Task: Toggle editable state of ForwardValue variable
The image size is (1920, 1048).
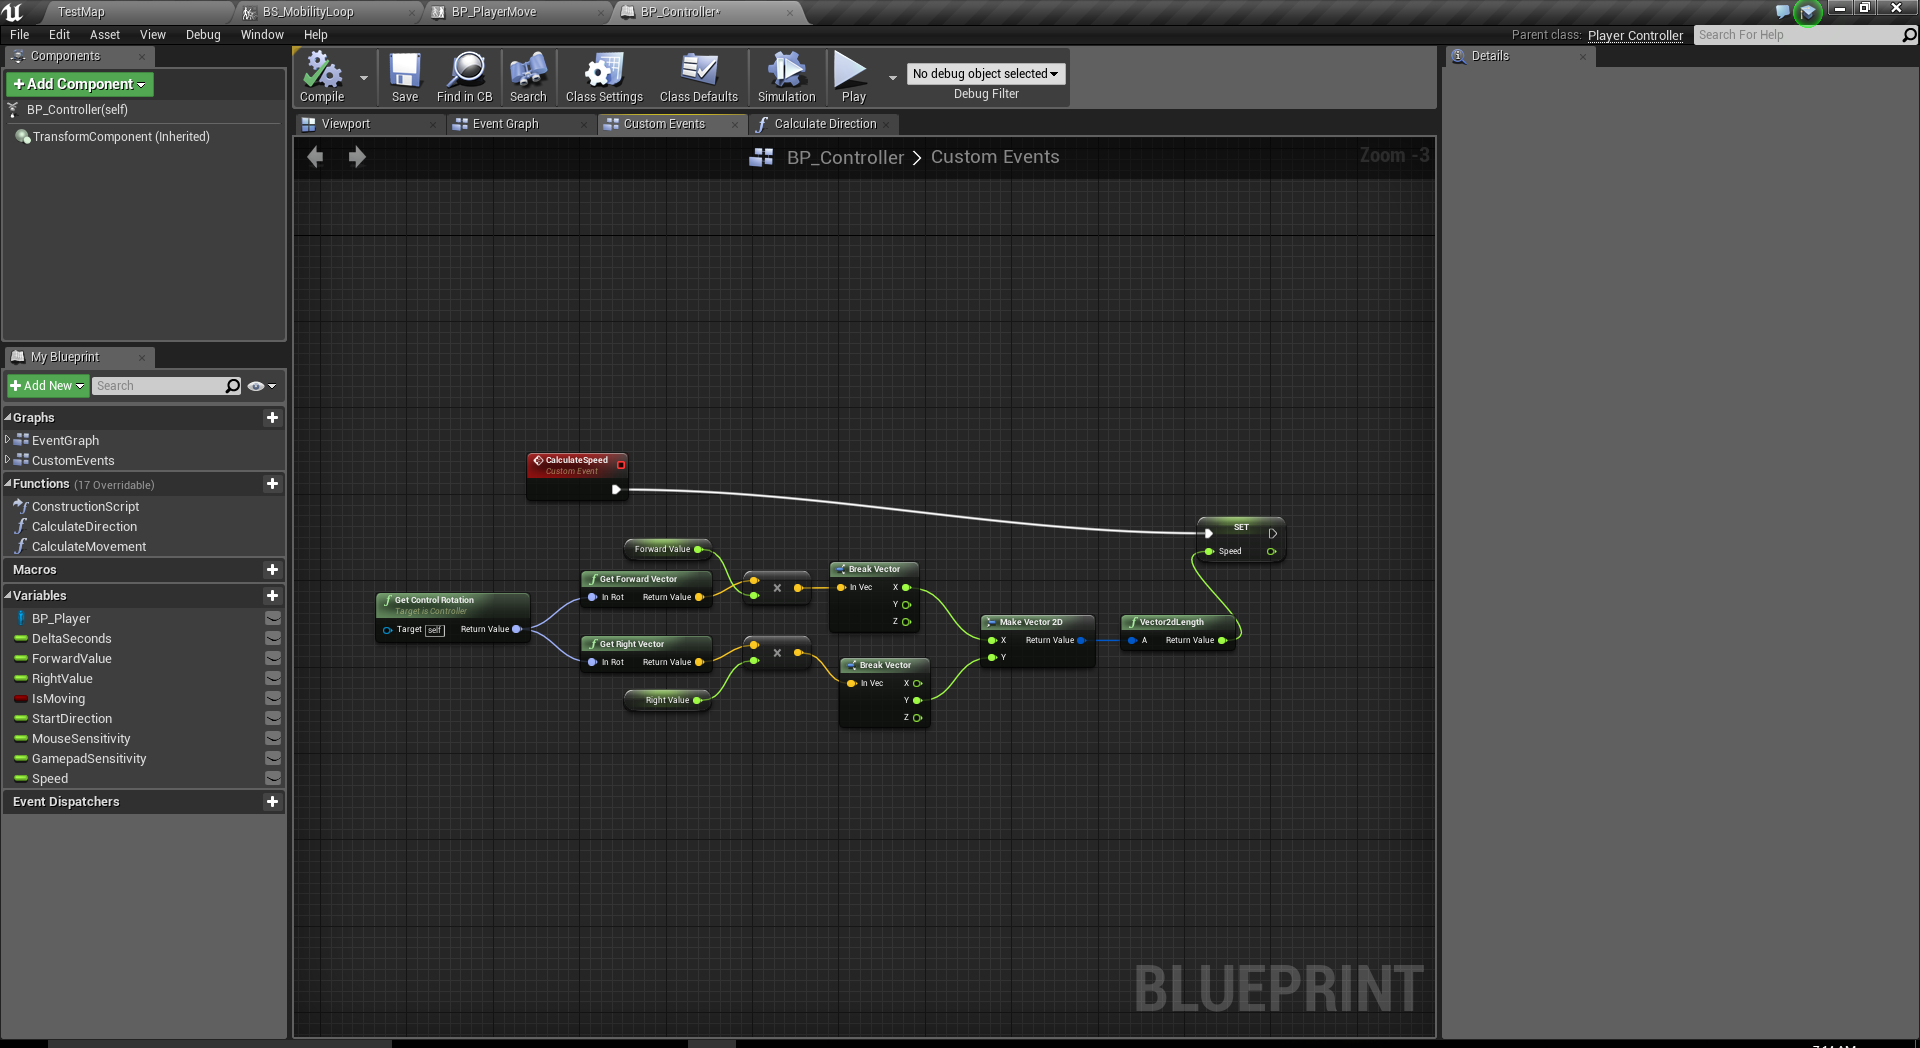Action: (x=272, y=659)
